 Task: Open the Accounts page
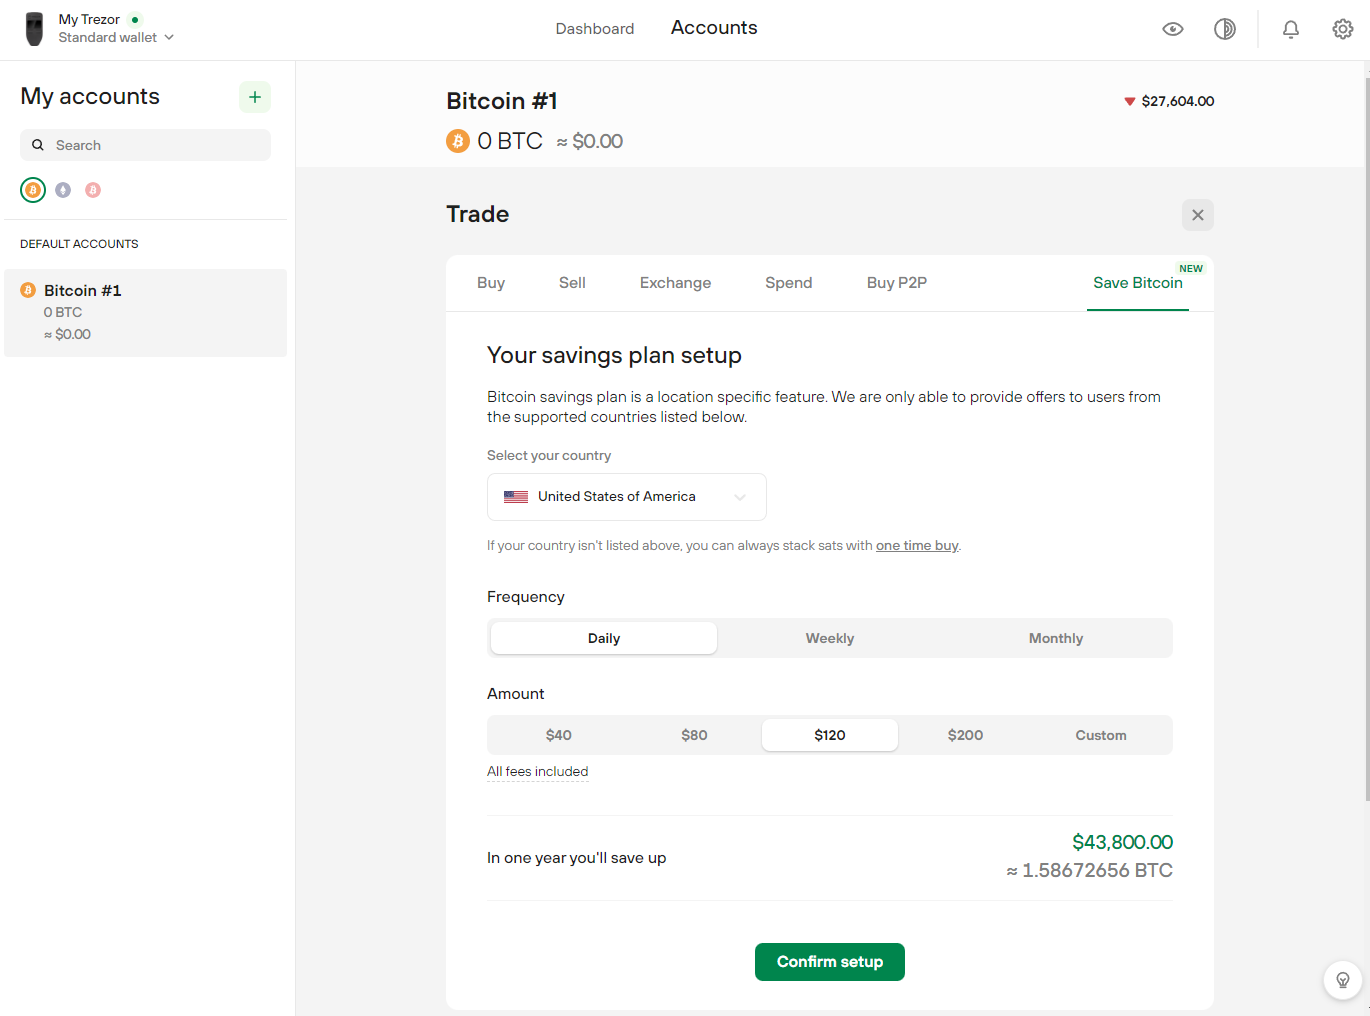pyautogui.click(x=714, y=28)
